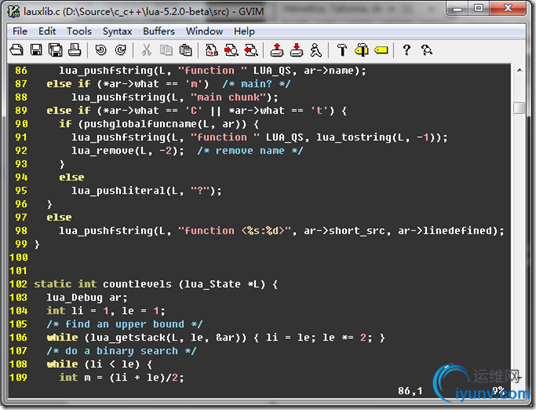Screen dimensions: 536x410
Task: Save the current file via floppy icon
Action: click(36, 50)
